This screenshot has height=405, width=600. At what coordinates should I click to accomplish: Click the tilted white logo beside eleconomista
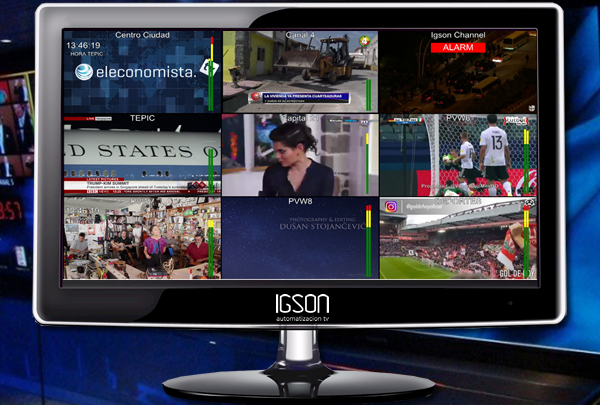tap(210, 67)
